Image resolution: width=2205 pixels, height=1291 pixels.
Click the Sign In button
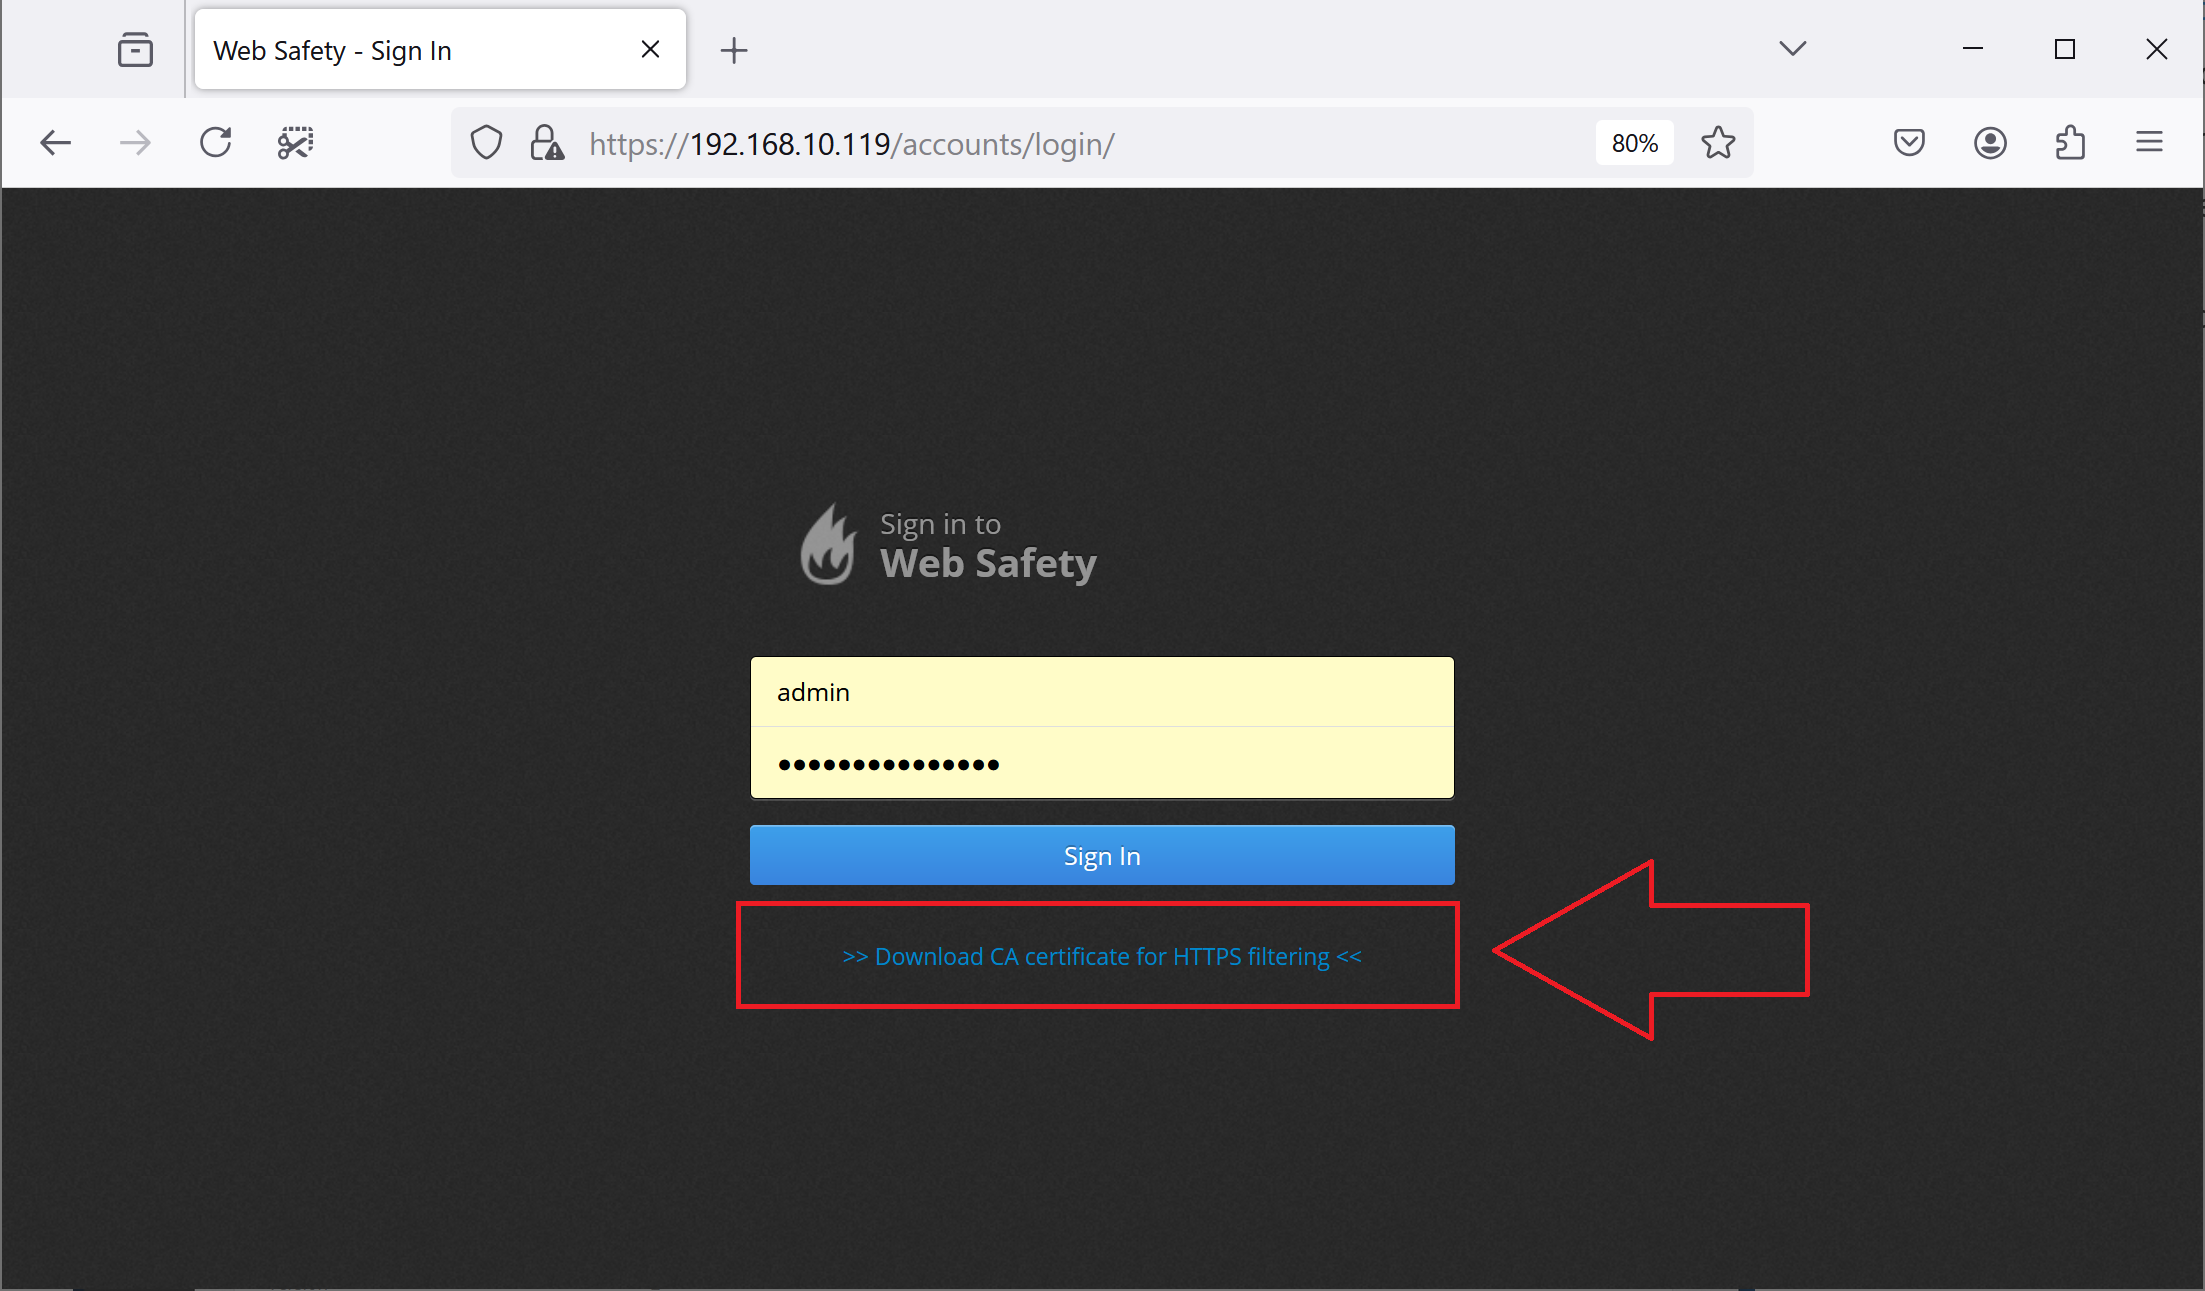[x=1100, y=856]
